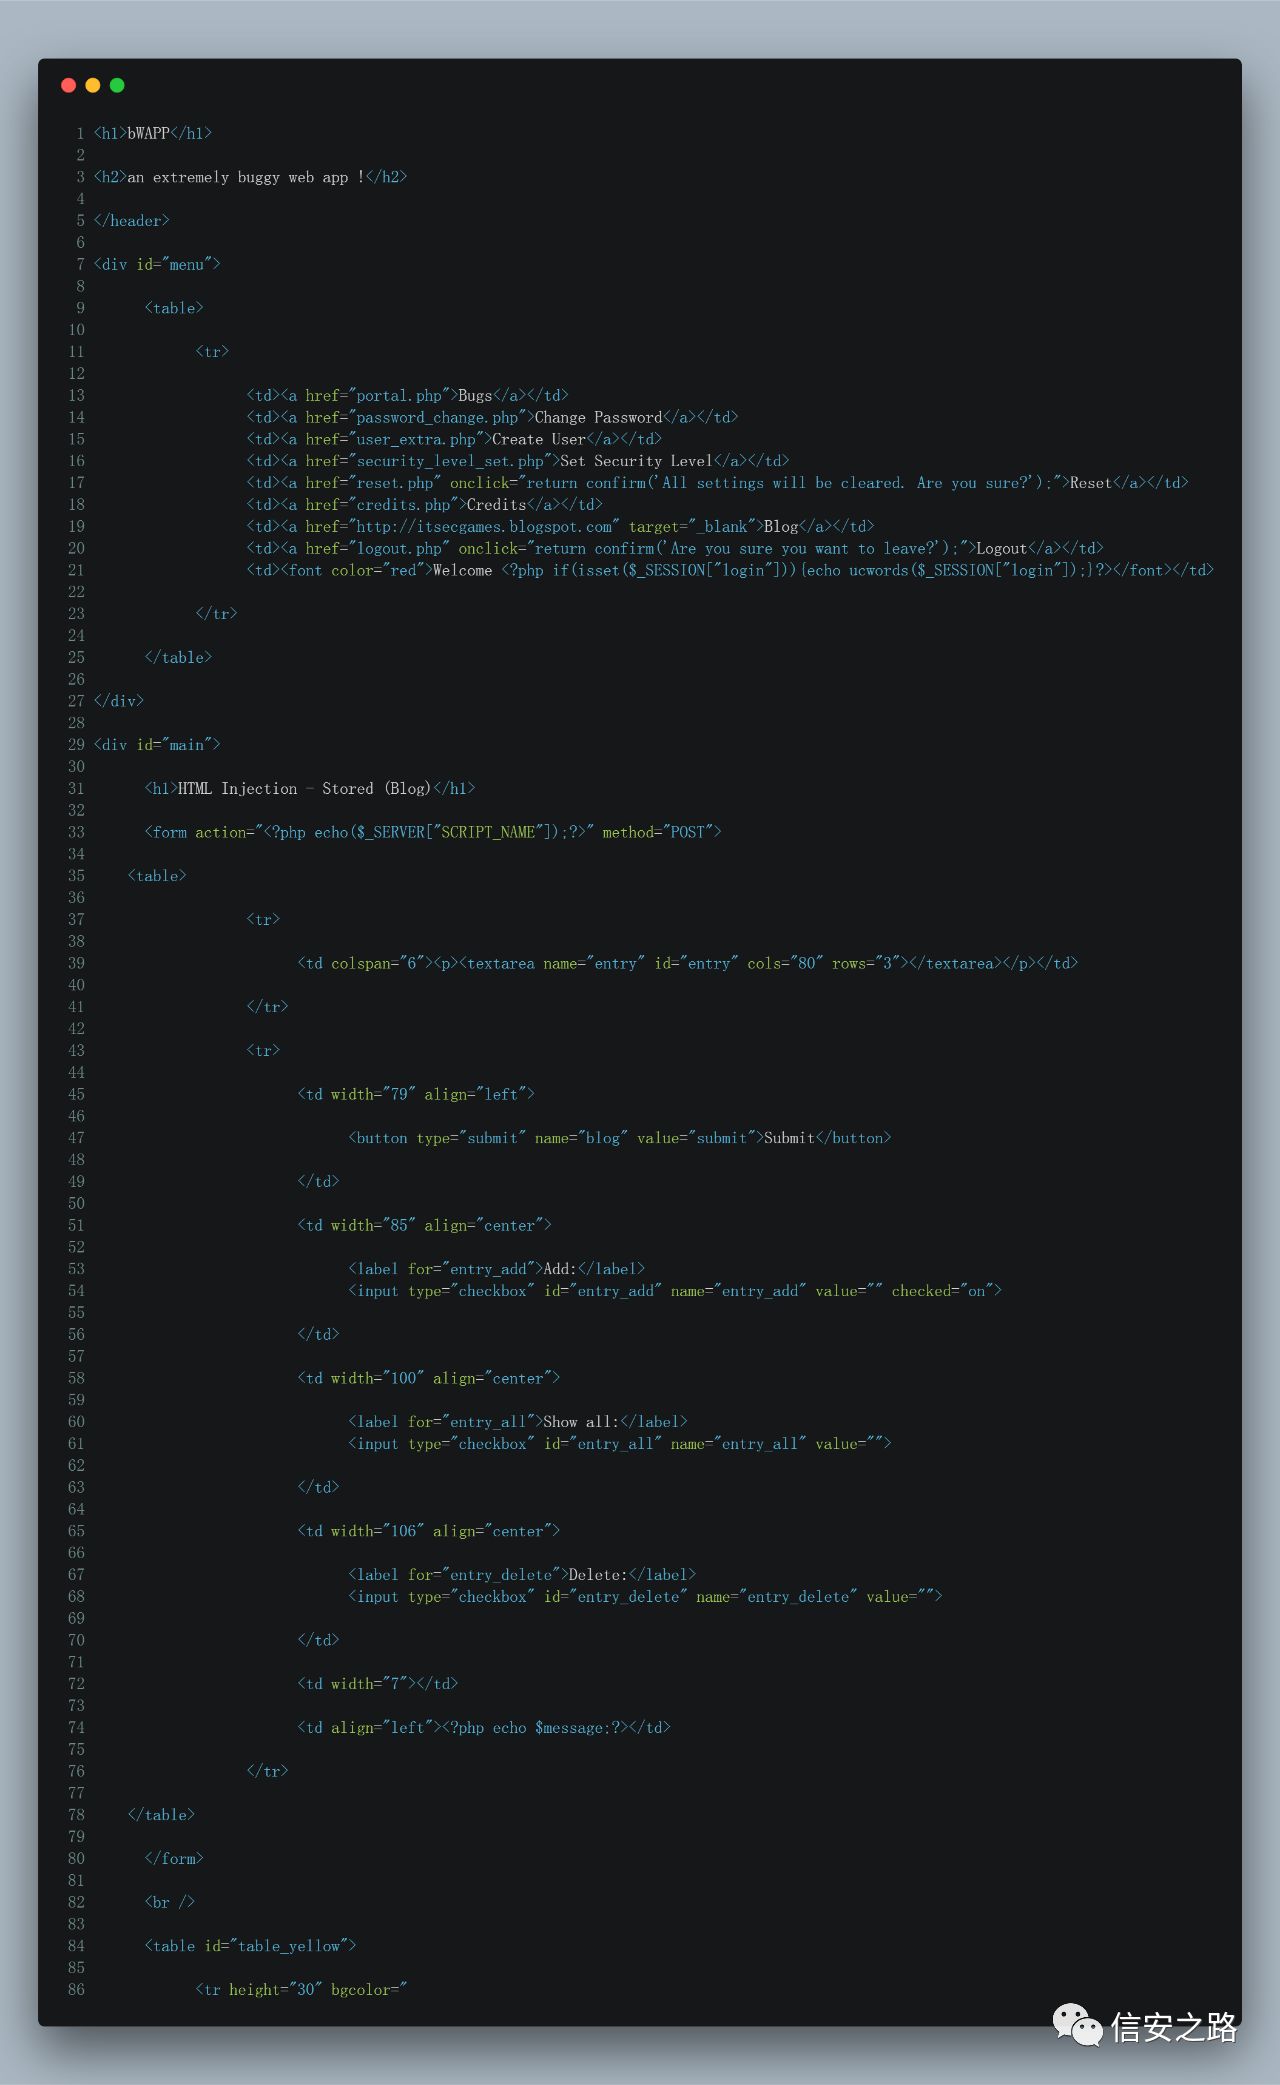The height and width of the screenshot is (2085, 1280).
Task: Click the portal.php Bugs link line
Action: (x=408, y=395)
